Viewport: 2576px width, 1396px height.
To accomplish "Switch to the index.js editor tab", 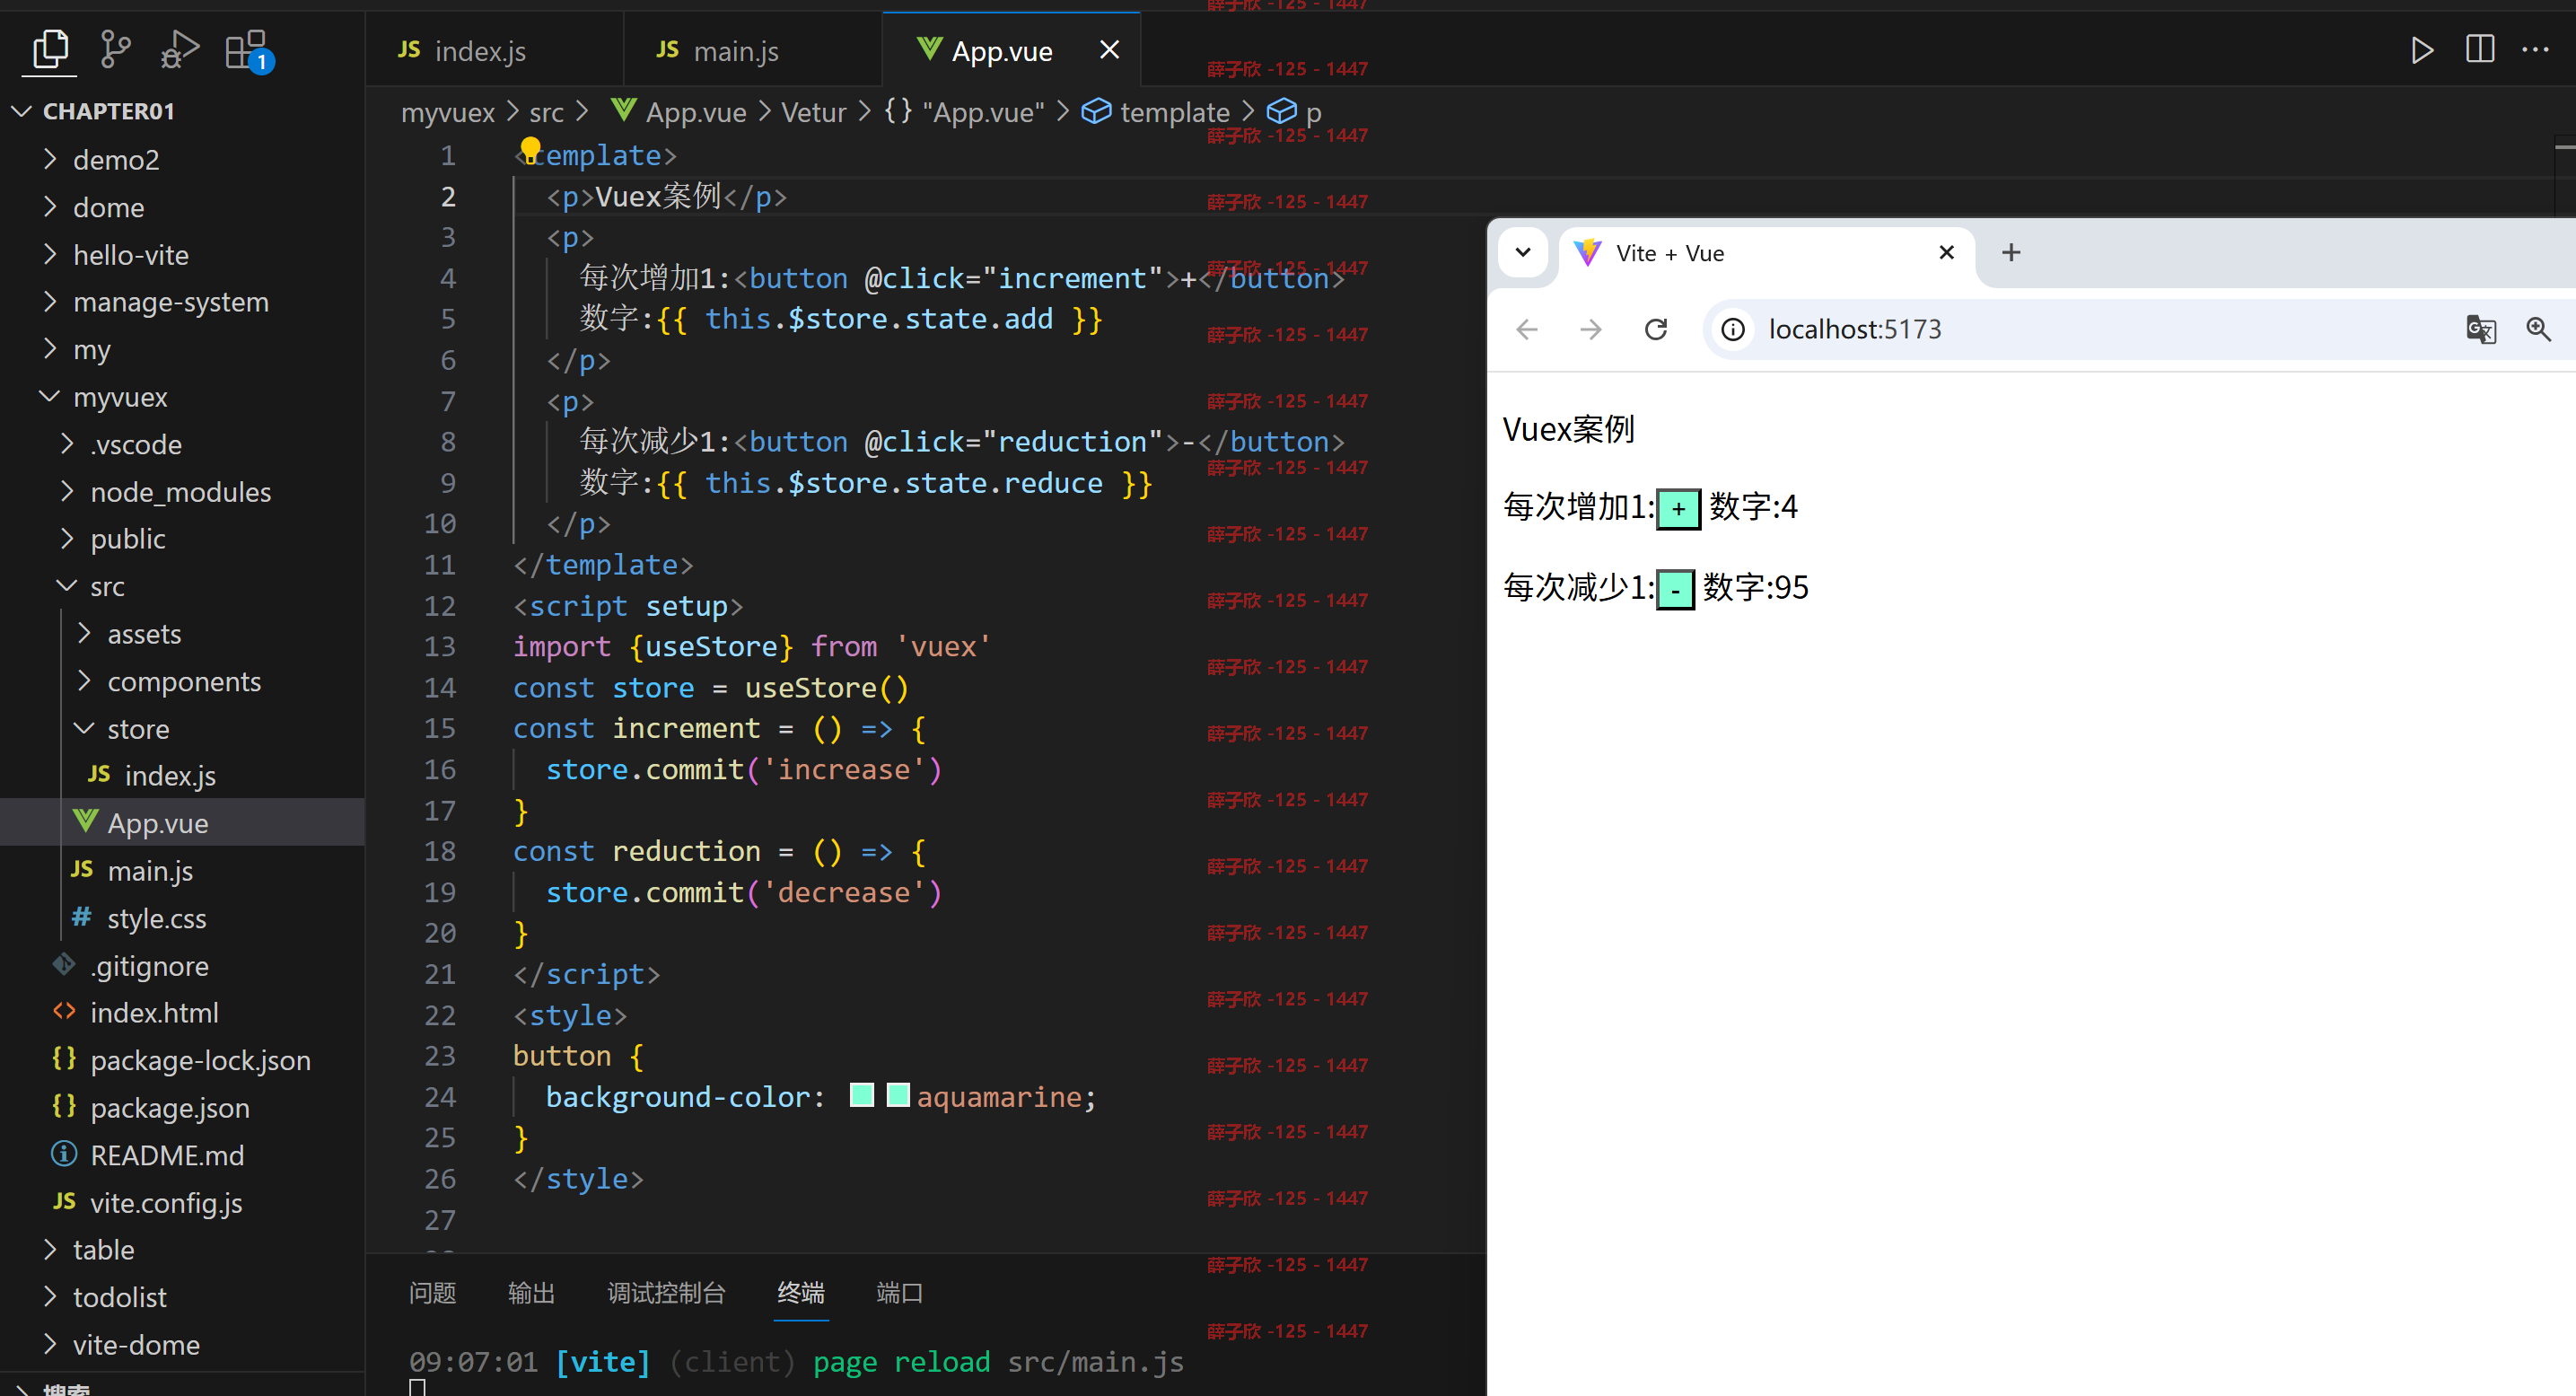I will (495, 50).
